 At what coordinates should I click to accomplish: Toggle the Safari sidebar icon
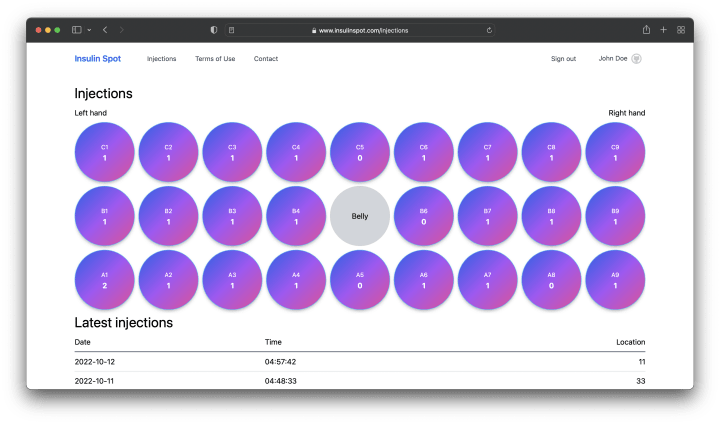pos(77,30)
